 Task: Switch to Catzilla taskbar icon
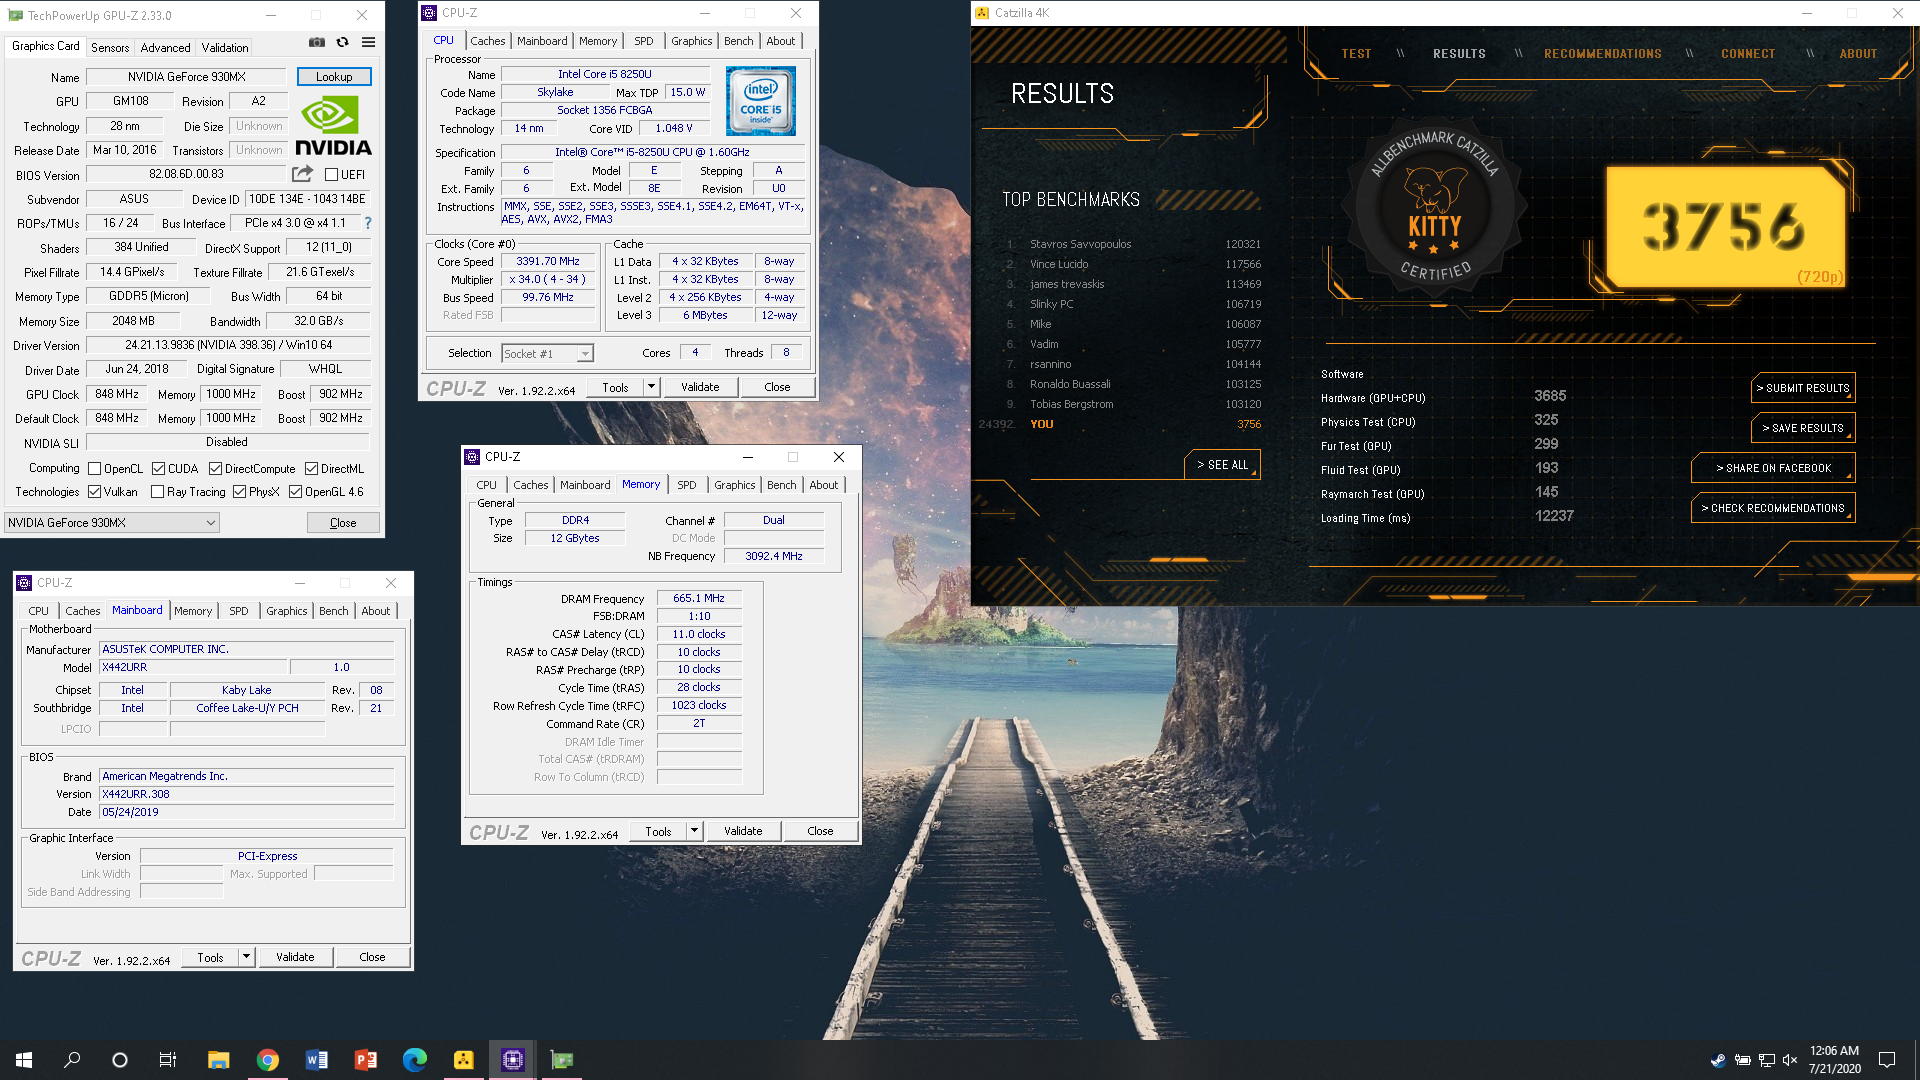(463, 1060)
